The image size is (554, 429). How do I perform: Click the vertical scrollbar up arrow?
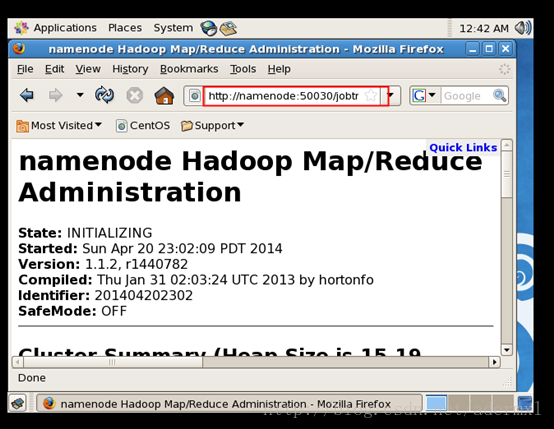pos(507,145)
